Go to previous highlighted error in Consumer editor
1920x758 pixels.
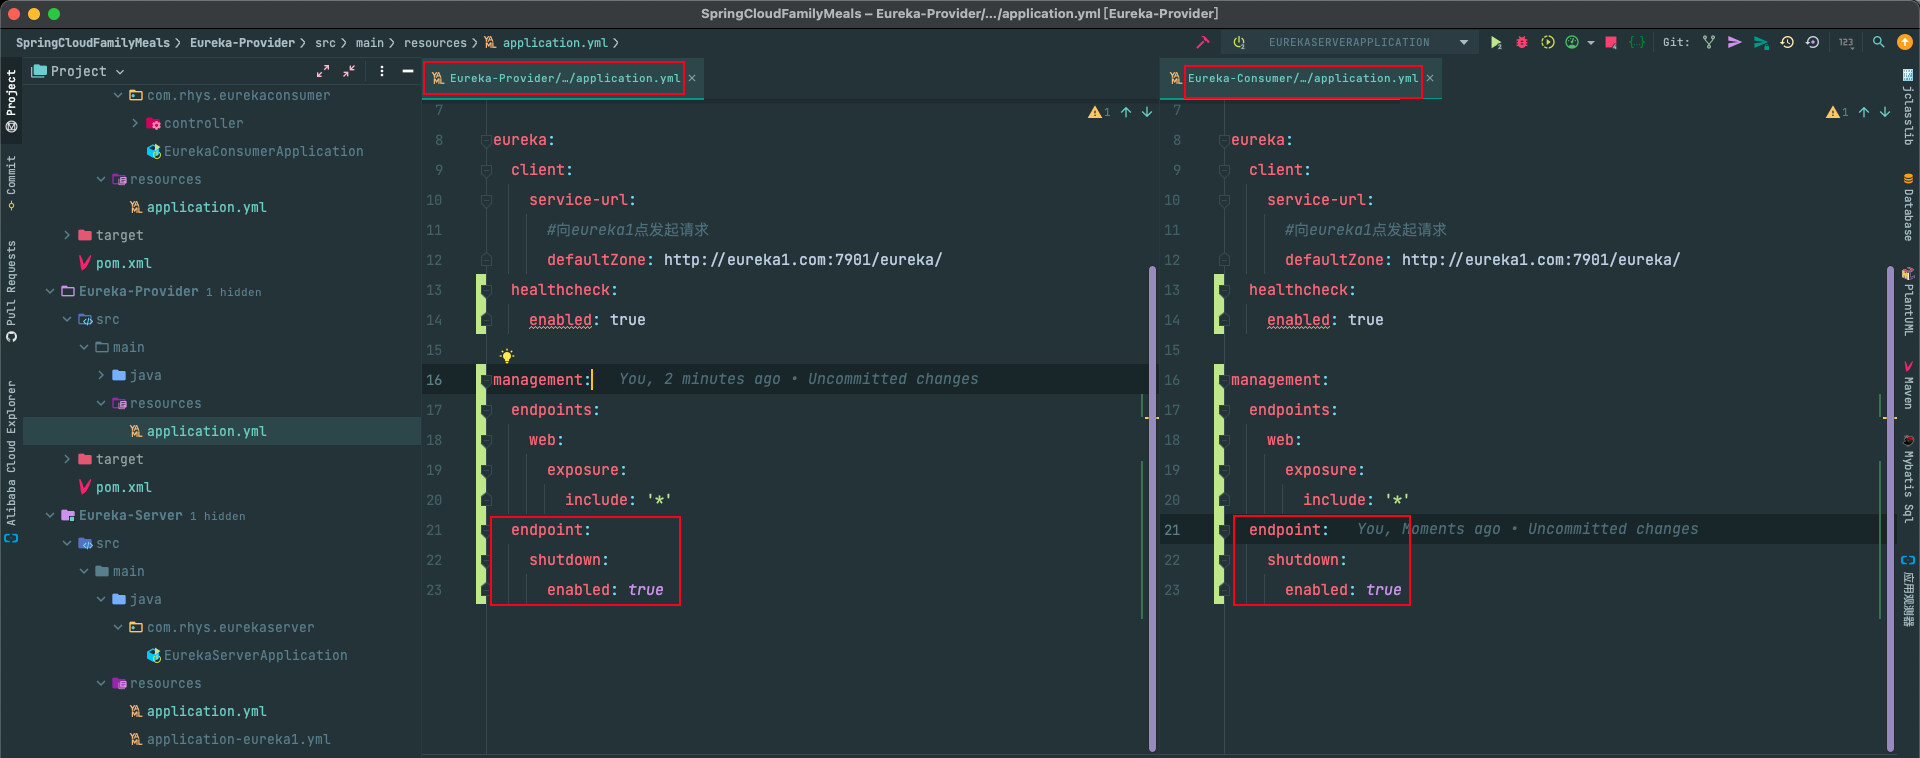tap(1864, 112)
